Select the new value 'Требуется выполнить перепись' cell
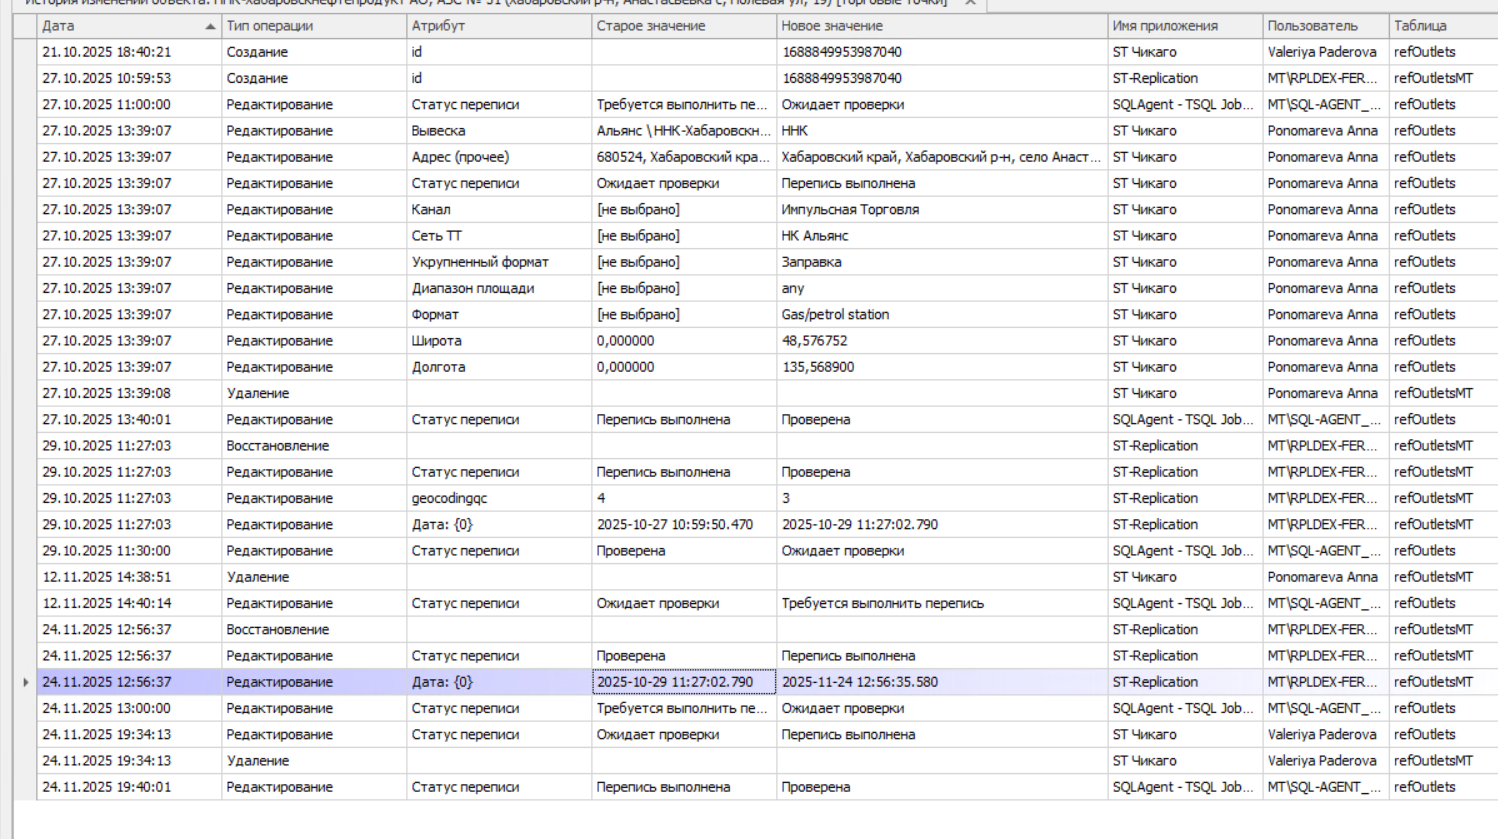Image resolution: width=1498 pixels, height=839 pixels. (x=942, y=603)
